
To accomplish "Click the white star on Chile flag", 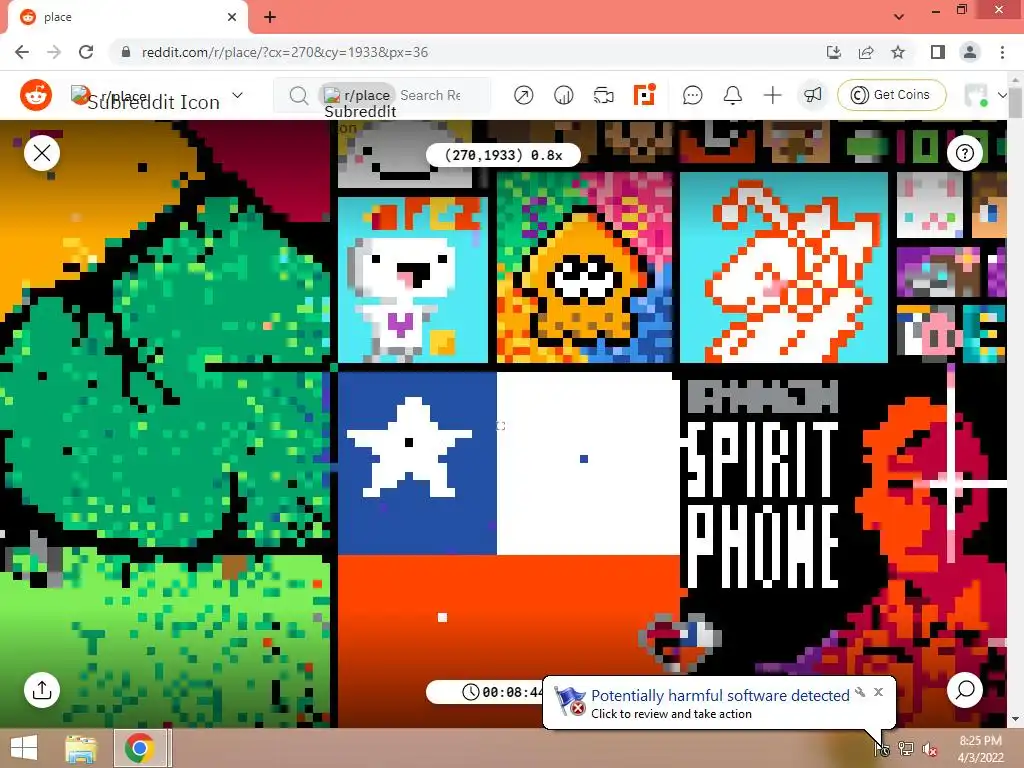I will click(409, 447).
